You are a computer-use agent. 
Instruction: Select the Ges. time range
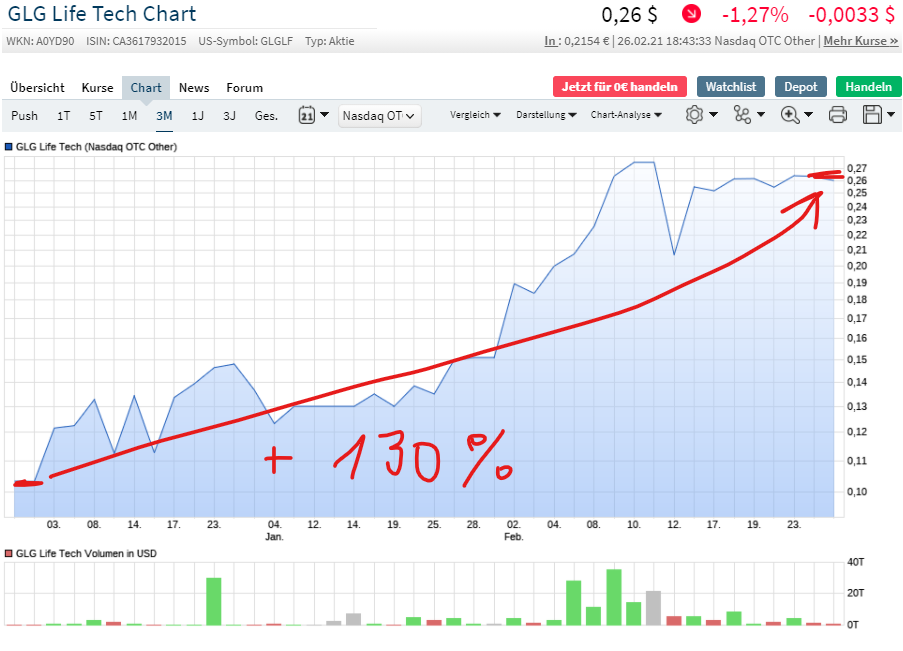pos(266,116)
